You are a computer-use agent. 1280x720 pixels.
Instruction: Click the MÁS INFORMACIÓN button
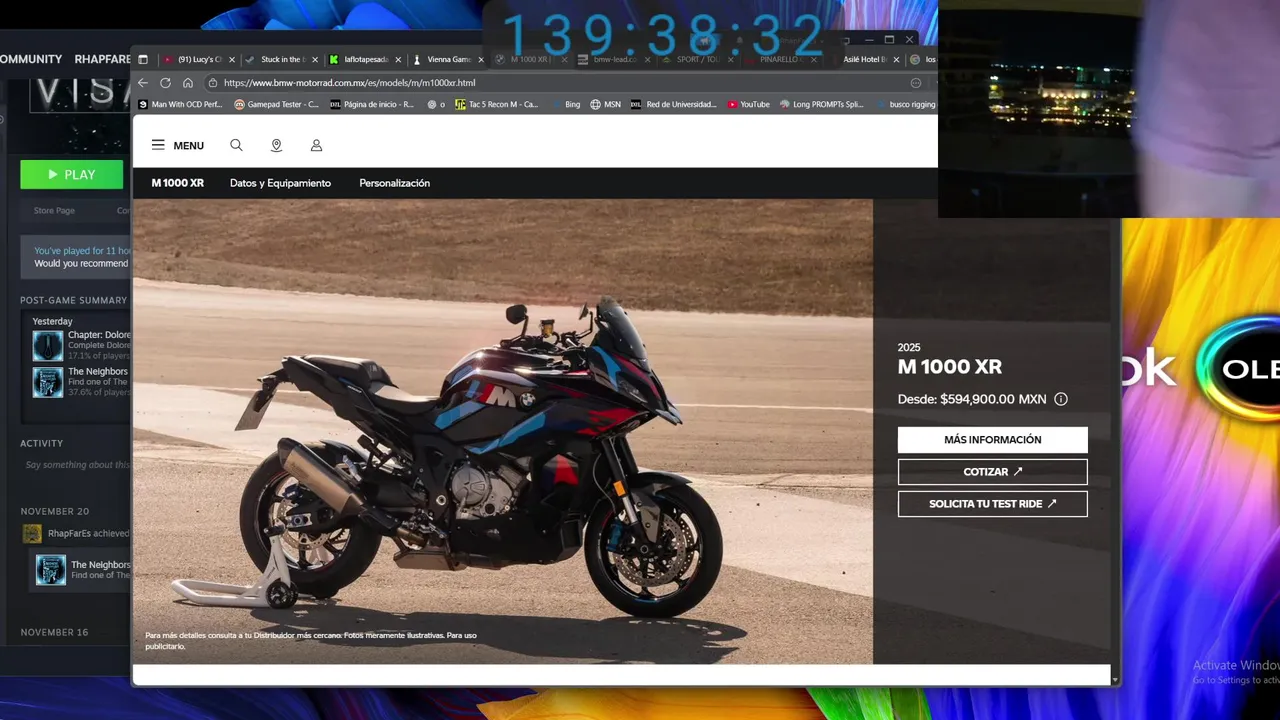coord(992,440)
